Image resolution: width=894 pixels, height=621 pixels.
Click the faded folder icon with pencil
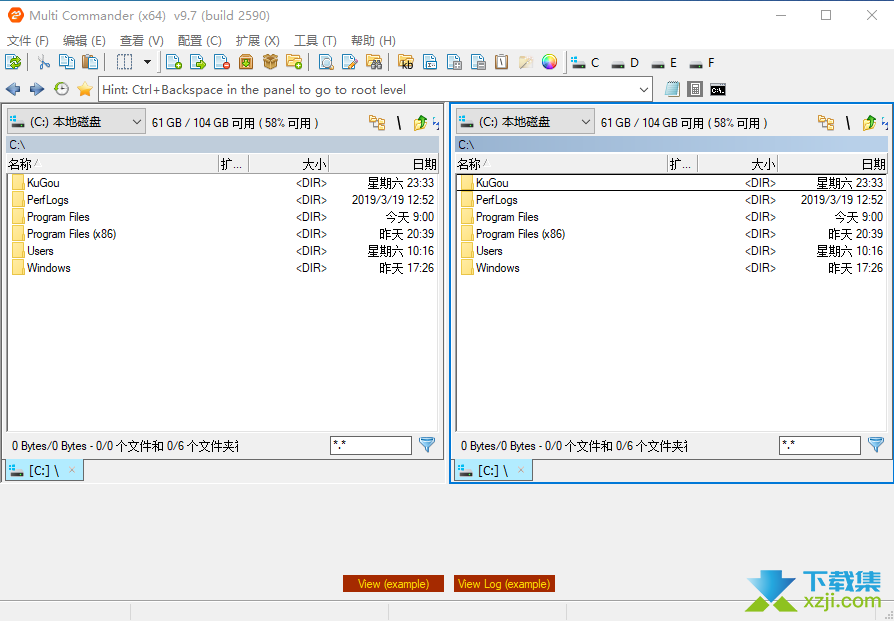tap(526, 62)
